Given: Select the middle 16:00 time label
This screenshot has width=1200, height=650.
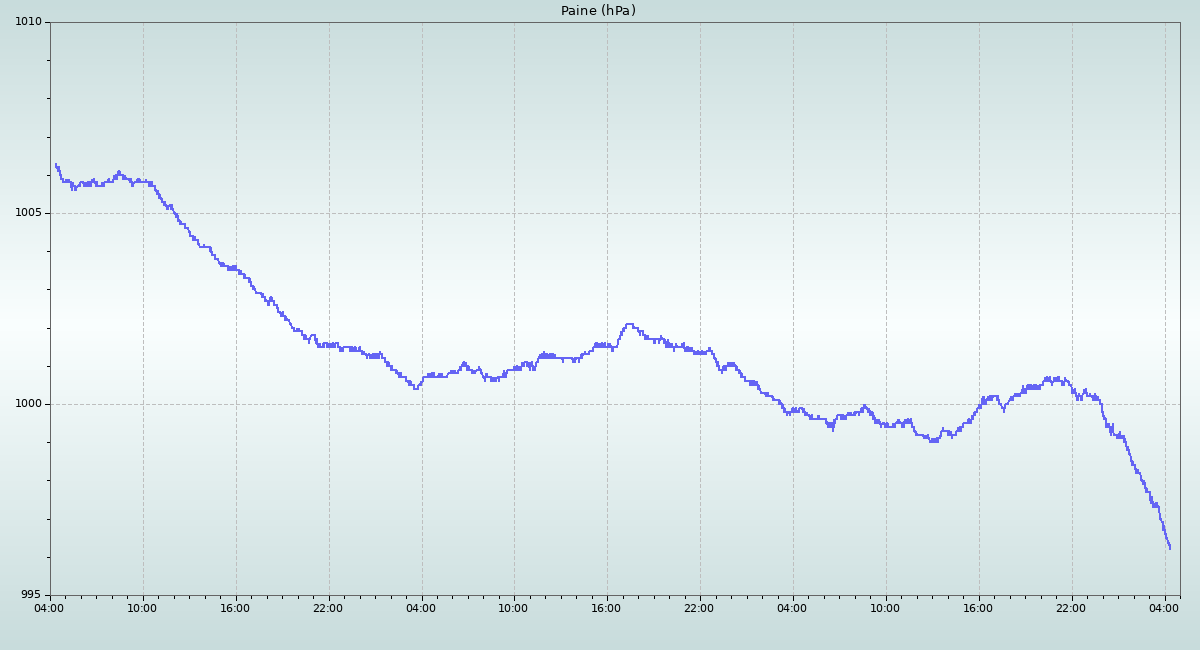Looking at the screenshot, I should [606, 608].
